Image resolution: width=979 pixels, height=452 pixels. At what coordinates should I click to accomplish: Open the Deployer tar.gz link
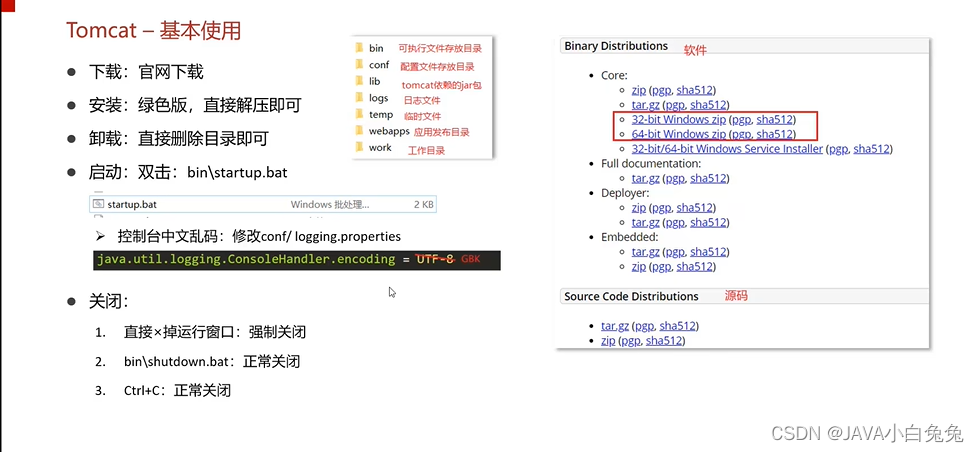tap(646, 222)
